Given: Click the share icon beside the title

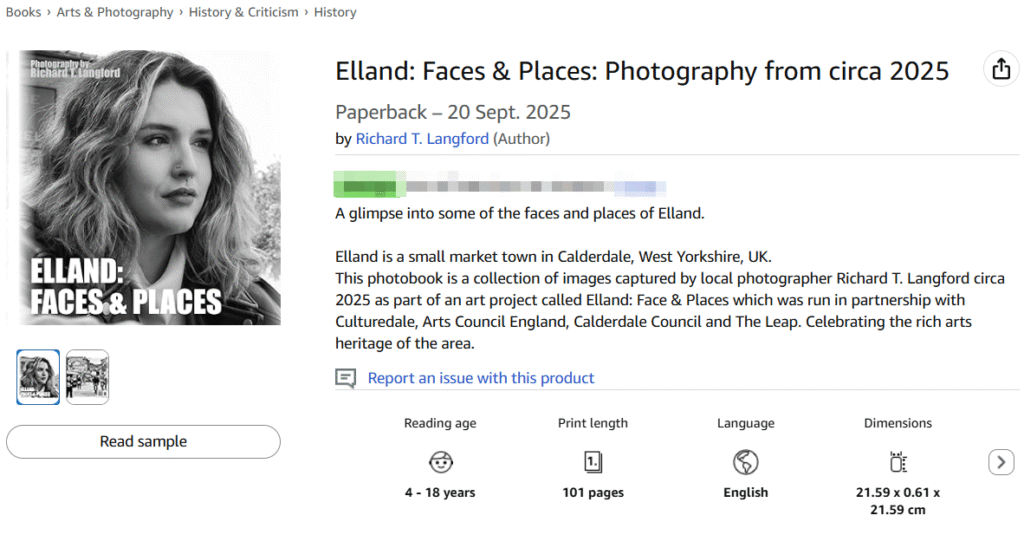Looking at the screenshot, I should point(1000,69).
